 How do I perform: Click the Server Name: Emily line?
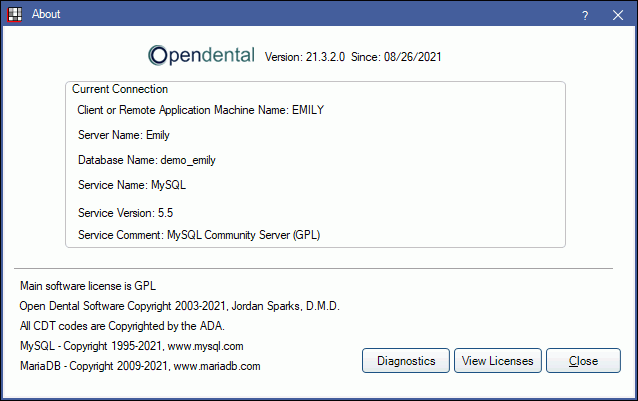pyautogui.click(x=124, y=135)
